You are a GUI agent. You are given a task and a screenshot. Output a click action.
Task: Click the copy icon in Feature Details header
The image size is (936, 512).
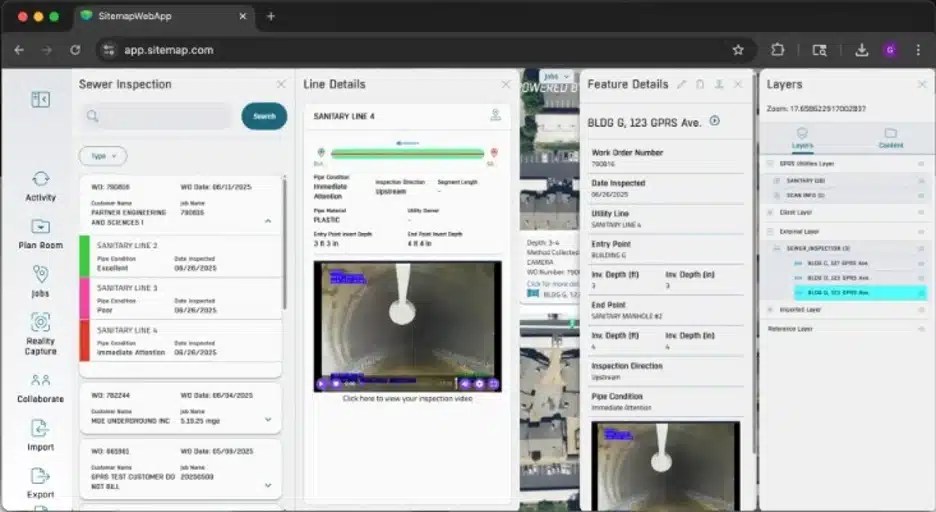700,84
